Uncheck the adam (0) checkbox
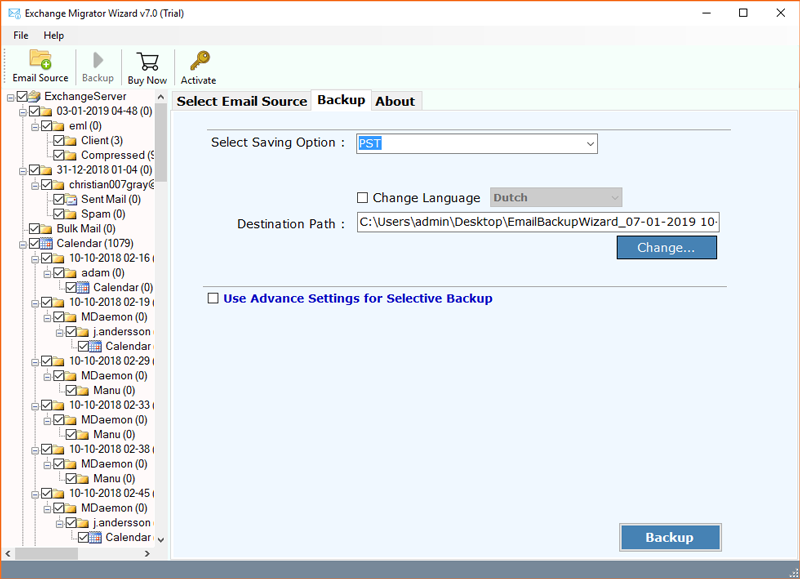 tap(59, 273)
